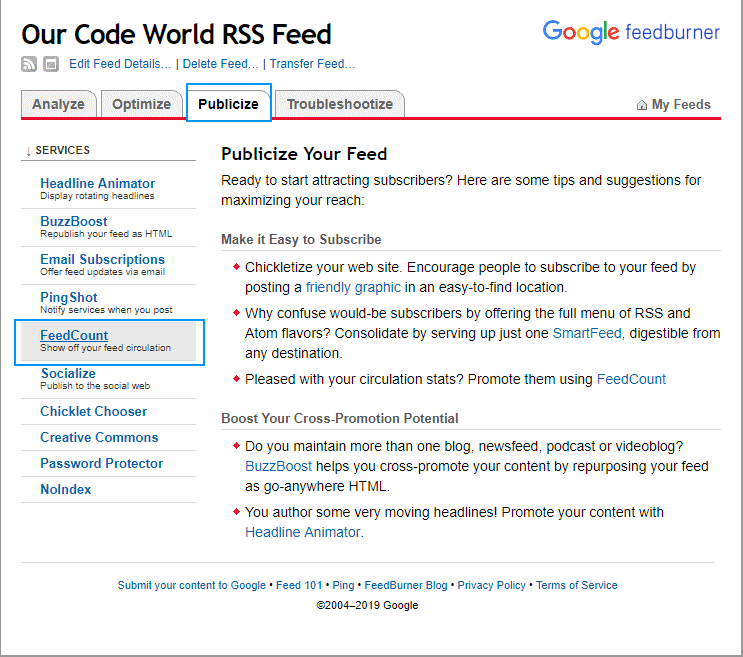Click the feed page icon beside RSS icon
Image resolution: width=743 pixels, height=657 pixels.
coord(51,63)
